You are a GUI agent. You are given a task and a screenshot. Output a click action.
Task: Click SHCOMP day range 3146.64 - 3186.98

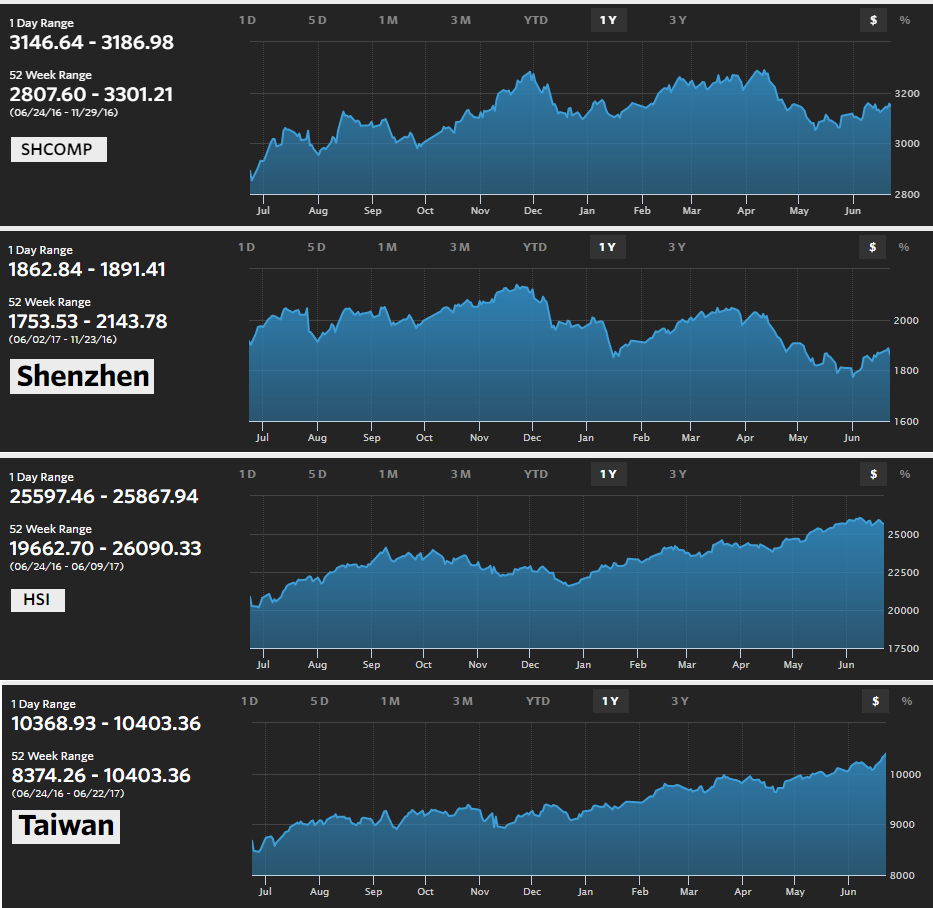click(x=92, y=43)
